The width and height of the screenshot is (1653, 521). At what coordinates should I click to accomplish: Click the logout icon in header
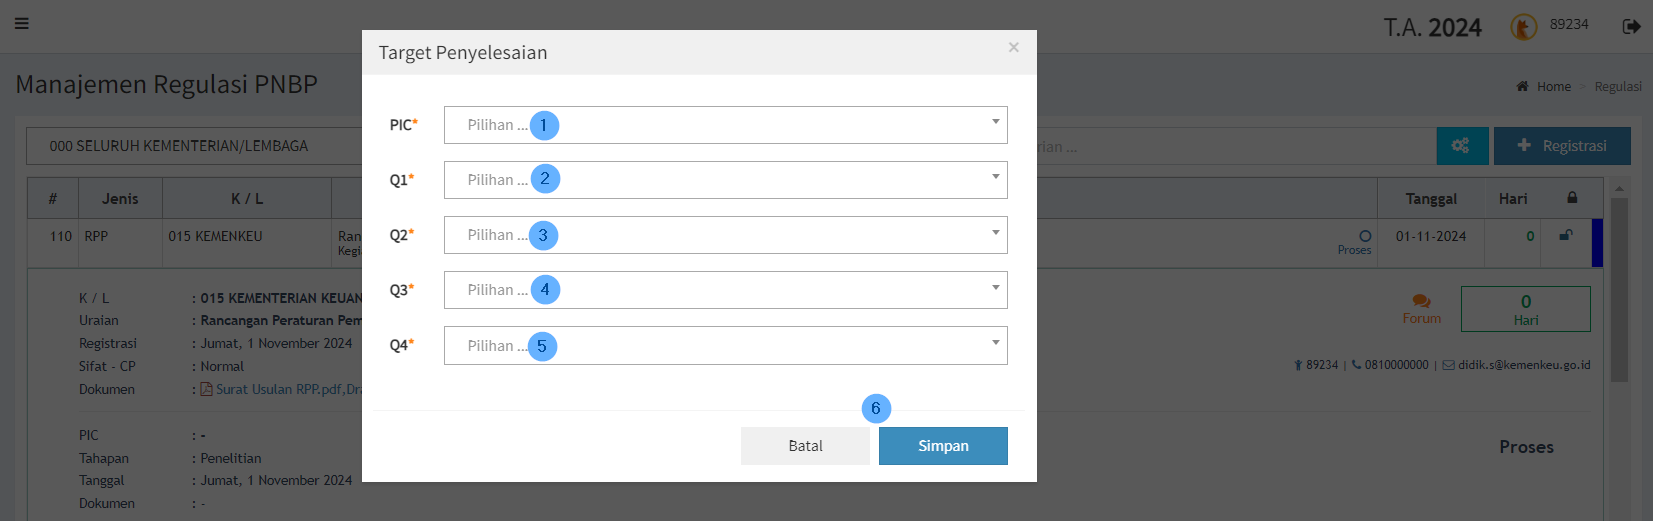tap(1631, 26)
